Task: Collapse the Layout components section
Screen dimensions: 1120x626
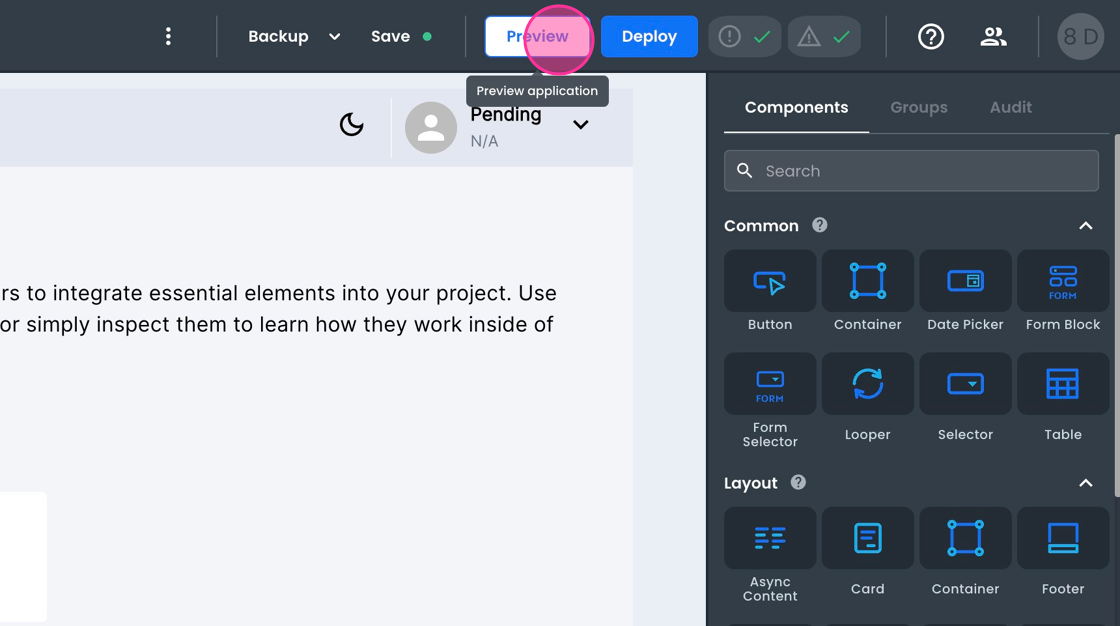Action: [x=1085, y=483]
